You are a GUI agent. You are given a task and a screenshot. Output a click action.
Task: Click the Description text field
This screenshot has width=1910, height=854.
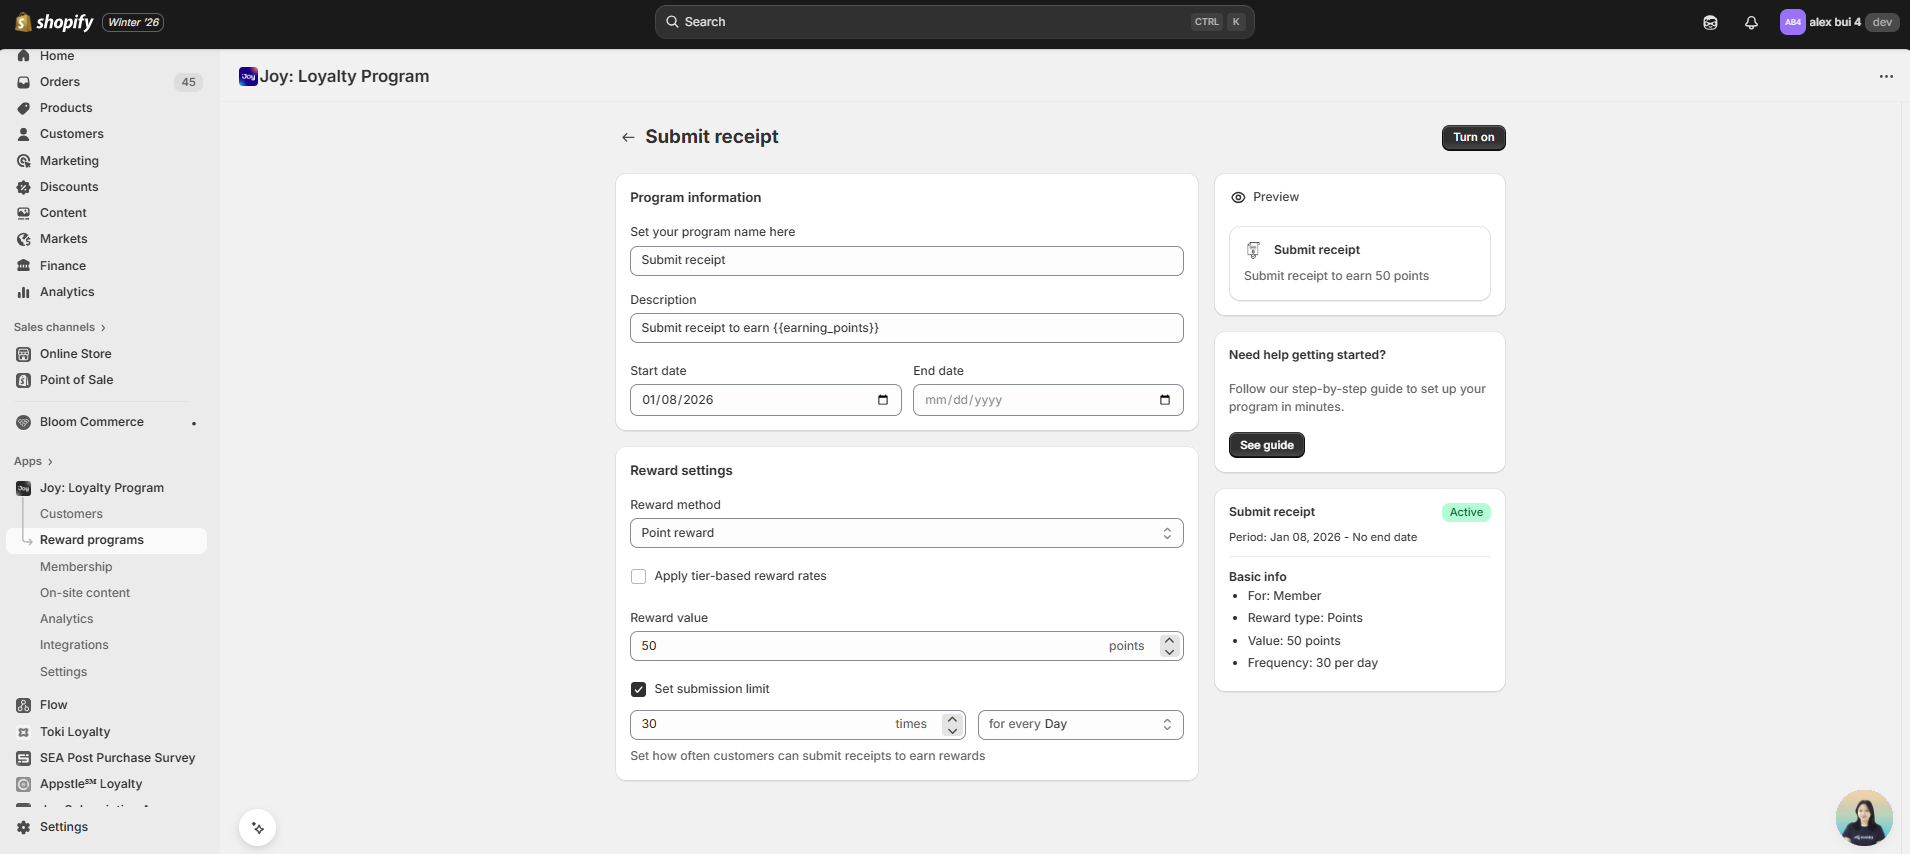[x=906, y=328]
